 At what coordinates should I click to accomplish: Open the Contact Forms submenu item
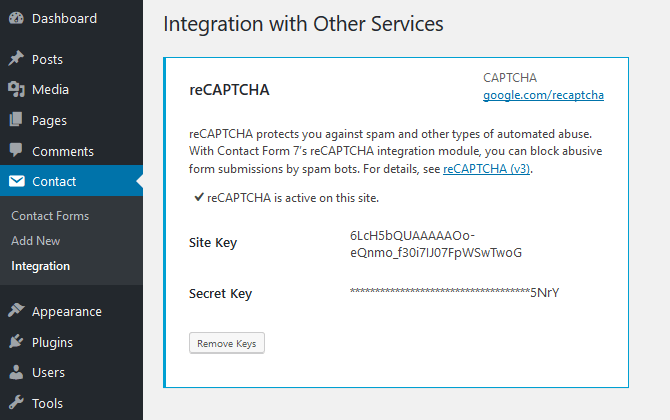[x=50, y=216]
